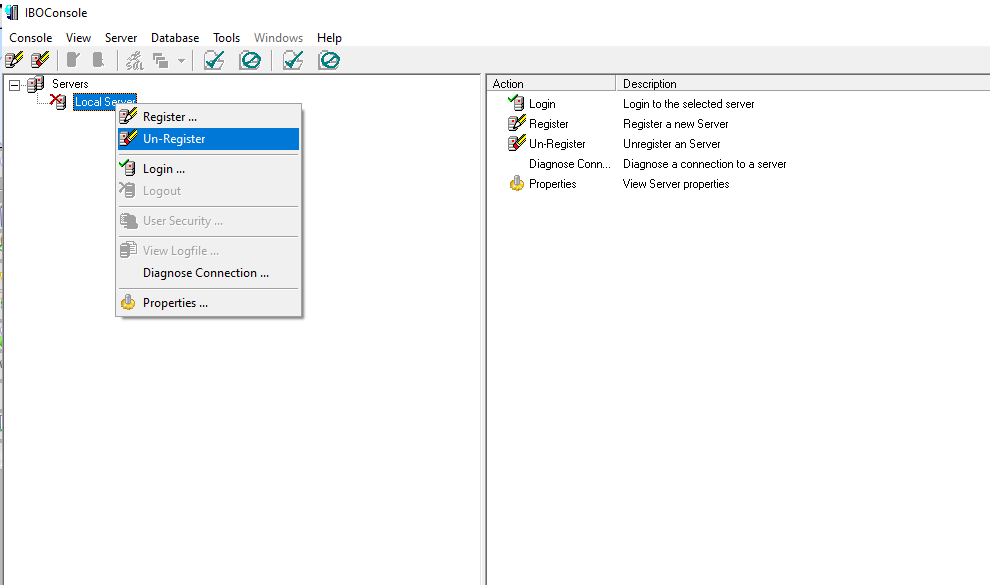Click the Servers root node icon
The image size is (990, 585).
click(36, 84)
